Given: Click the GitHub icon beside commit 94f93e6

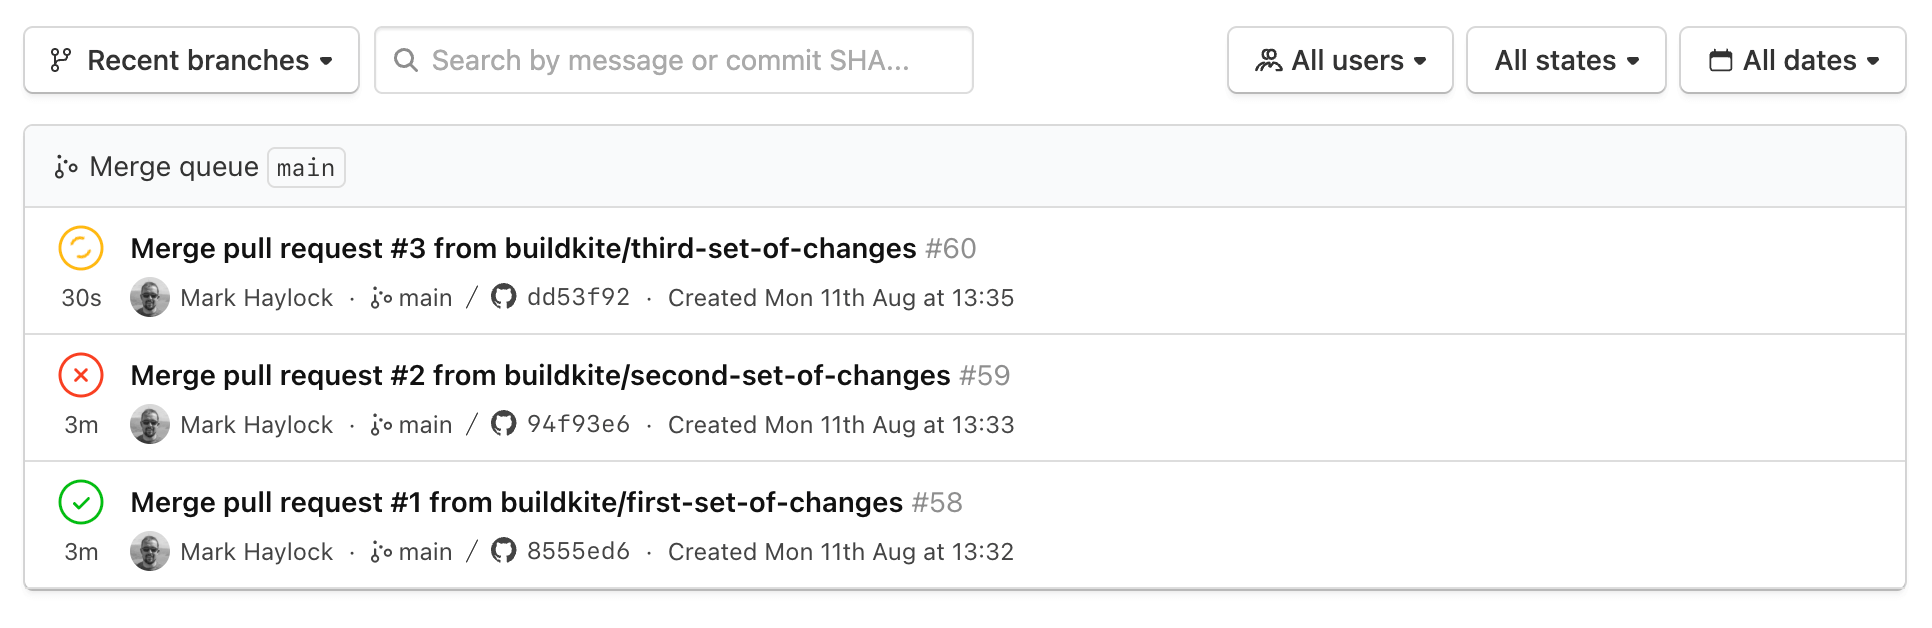Looking at the screenshot, I should pyautogui.click(x=504, y=424).
